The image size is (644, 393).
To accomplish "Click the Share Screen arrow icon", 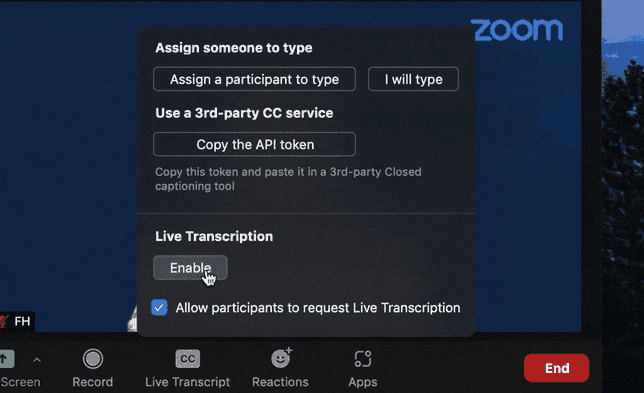I will tap(6, 359).
